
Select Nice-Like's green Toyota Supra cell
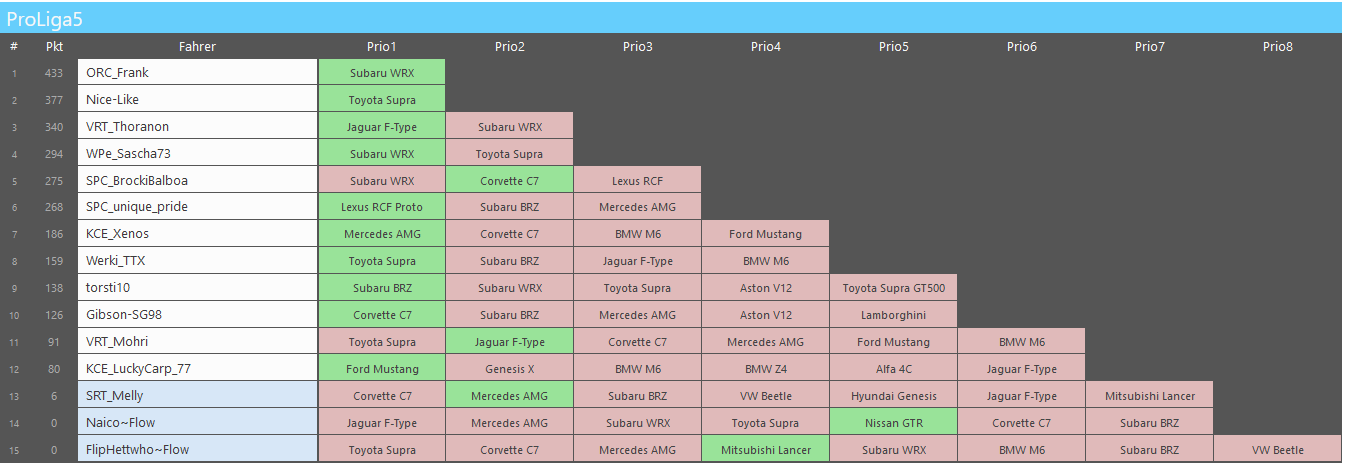[381, 100]
